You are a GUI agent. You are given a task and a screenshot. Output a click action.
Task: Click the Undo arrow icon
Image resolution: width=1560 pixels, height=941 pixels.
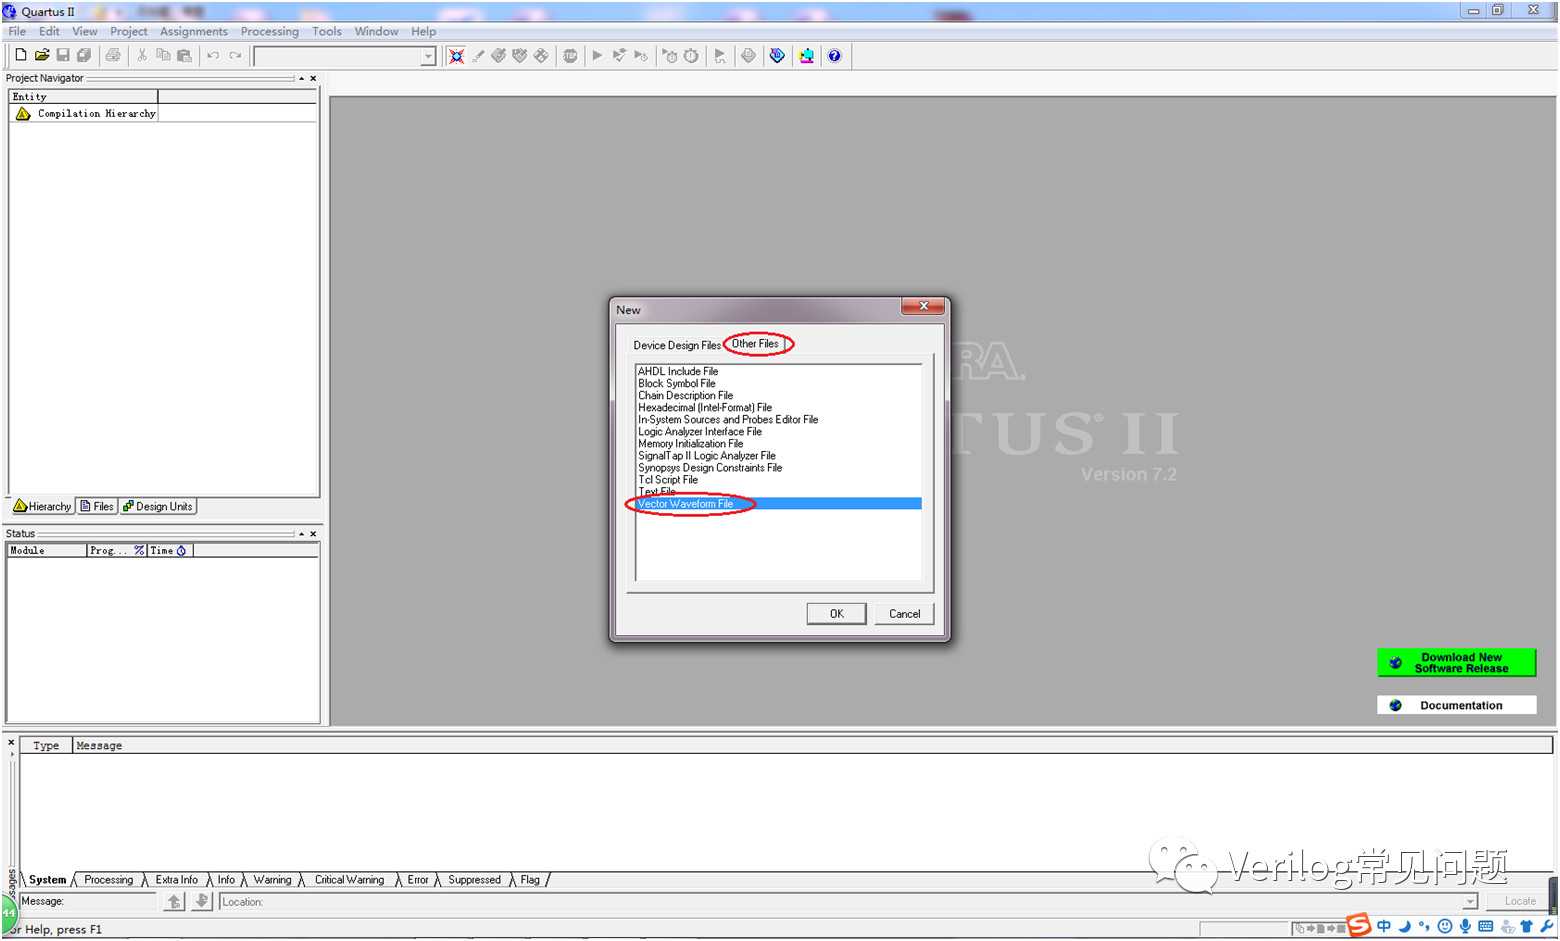(213, 56)
